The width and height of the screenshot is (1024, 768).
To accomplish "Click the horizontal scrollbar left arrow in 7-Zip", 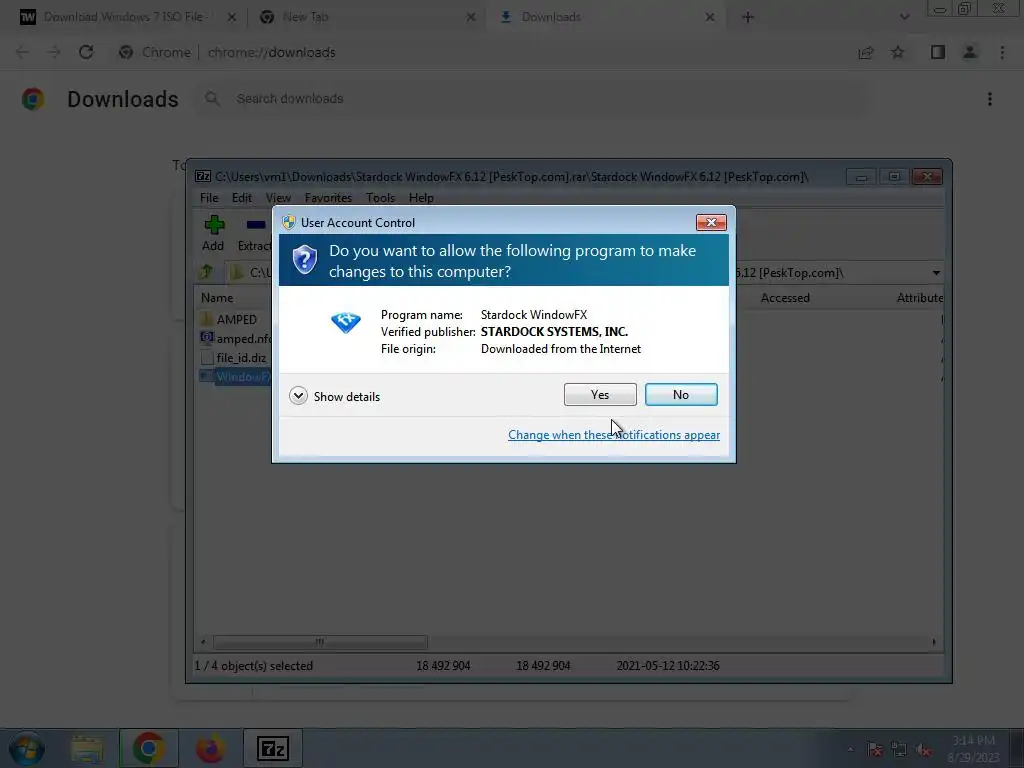I will pyautogui.click(x=203, y=642).
